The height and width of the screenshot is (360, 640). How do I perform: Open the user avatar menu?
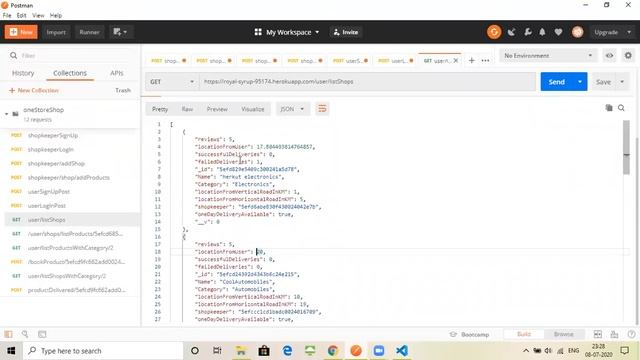pos(578,32)
